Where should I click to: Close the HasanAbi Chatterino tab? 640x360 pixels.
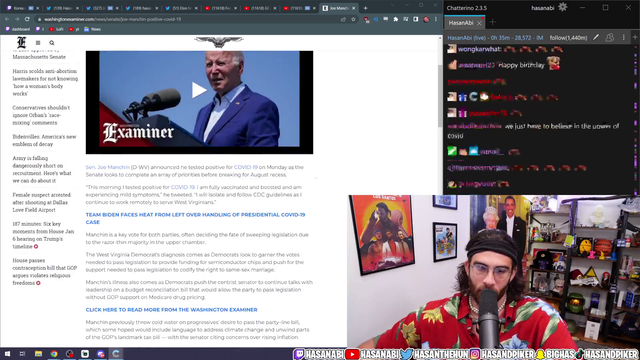click(x=479, y=23)
